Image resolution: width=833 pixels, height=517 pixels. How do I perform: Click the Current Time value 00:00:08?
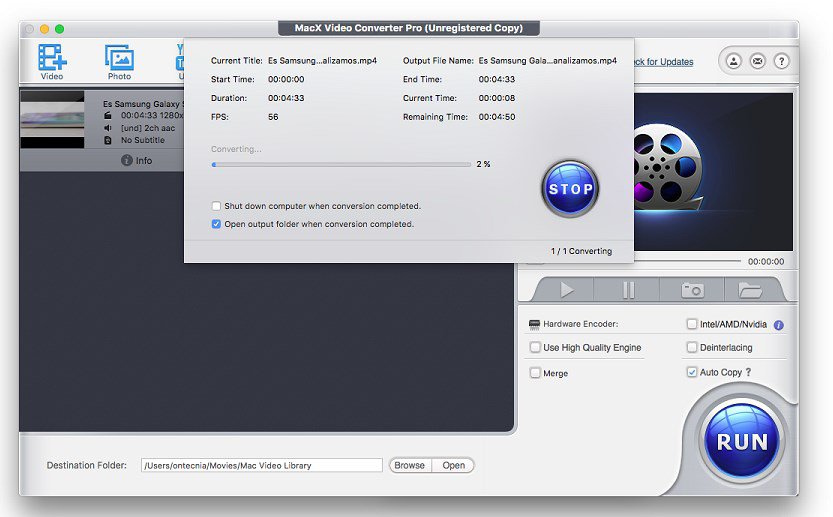pos(497,98)
